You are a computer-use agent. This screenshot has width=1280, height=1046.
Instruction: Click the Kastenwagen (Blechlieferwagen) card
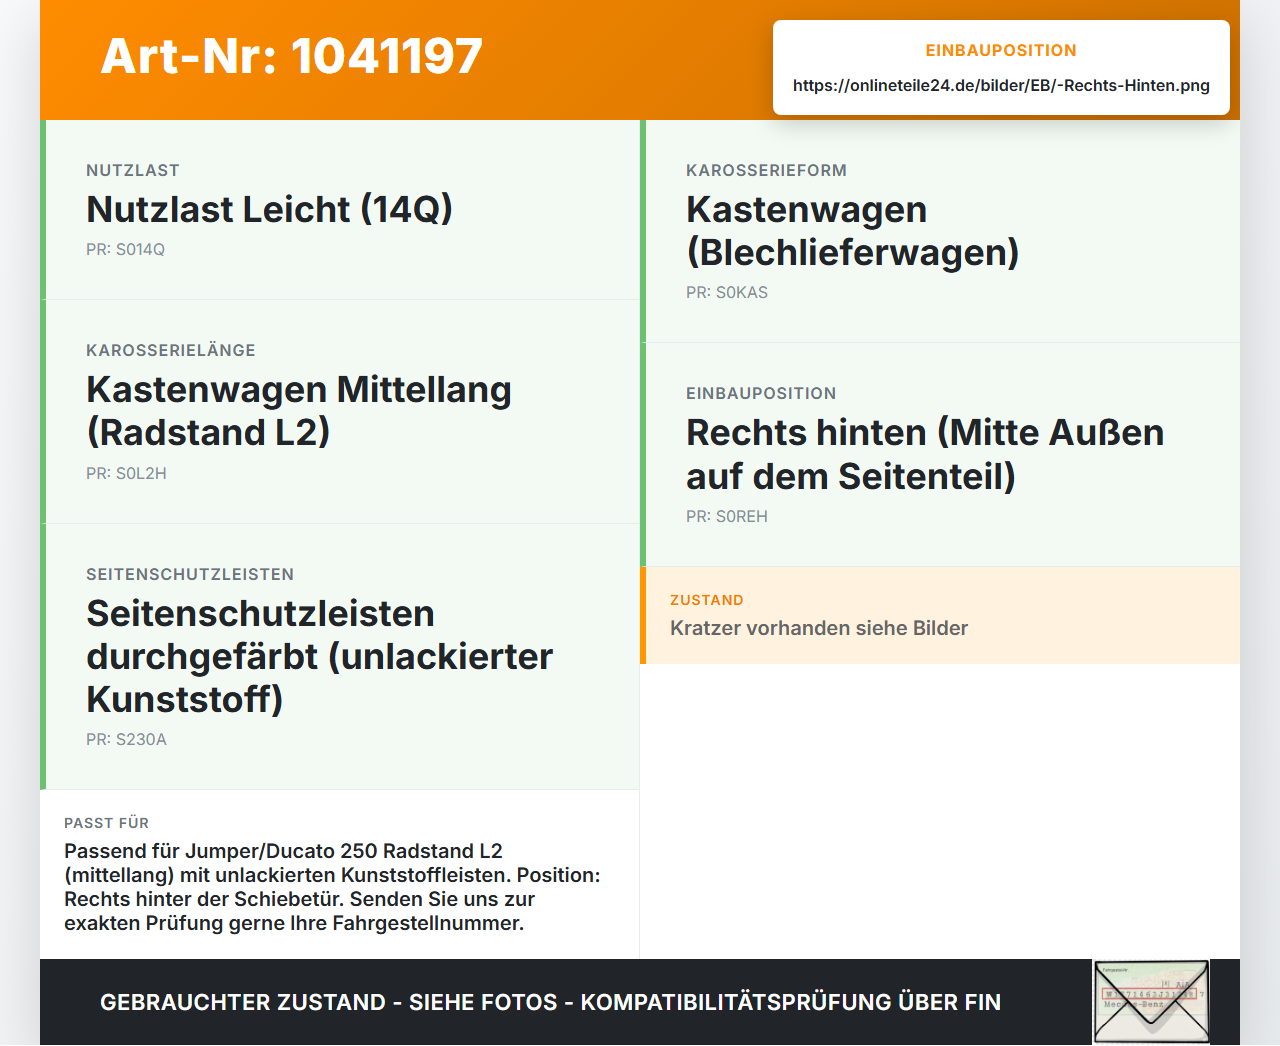pyautogui.click(x=940, y=232)
